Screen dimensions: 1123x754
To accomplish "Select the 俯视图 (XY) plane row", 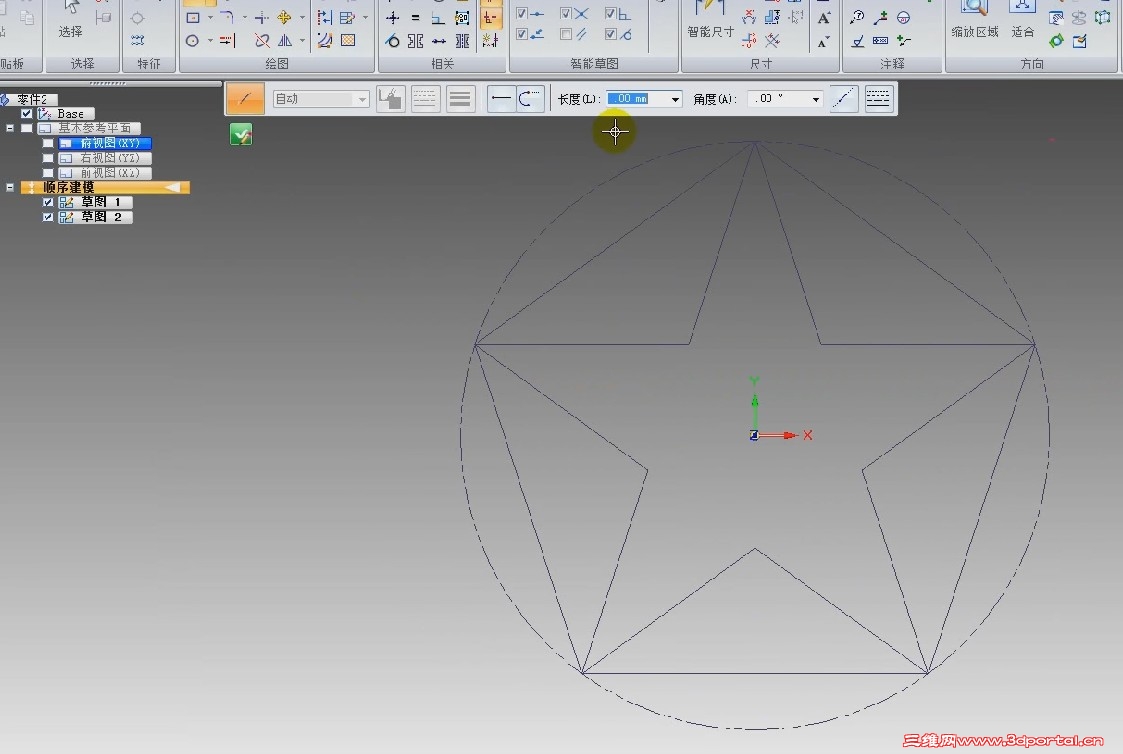I will pyautogui.click(x=105, y=143).
